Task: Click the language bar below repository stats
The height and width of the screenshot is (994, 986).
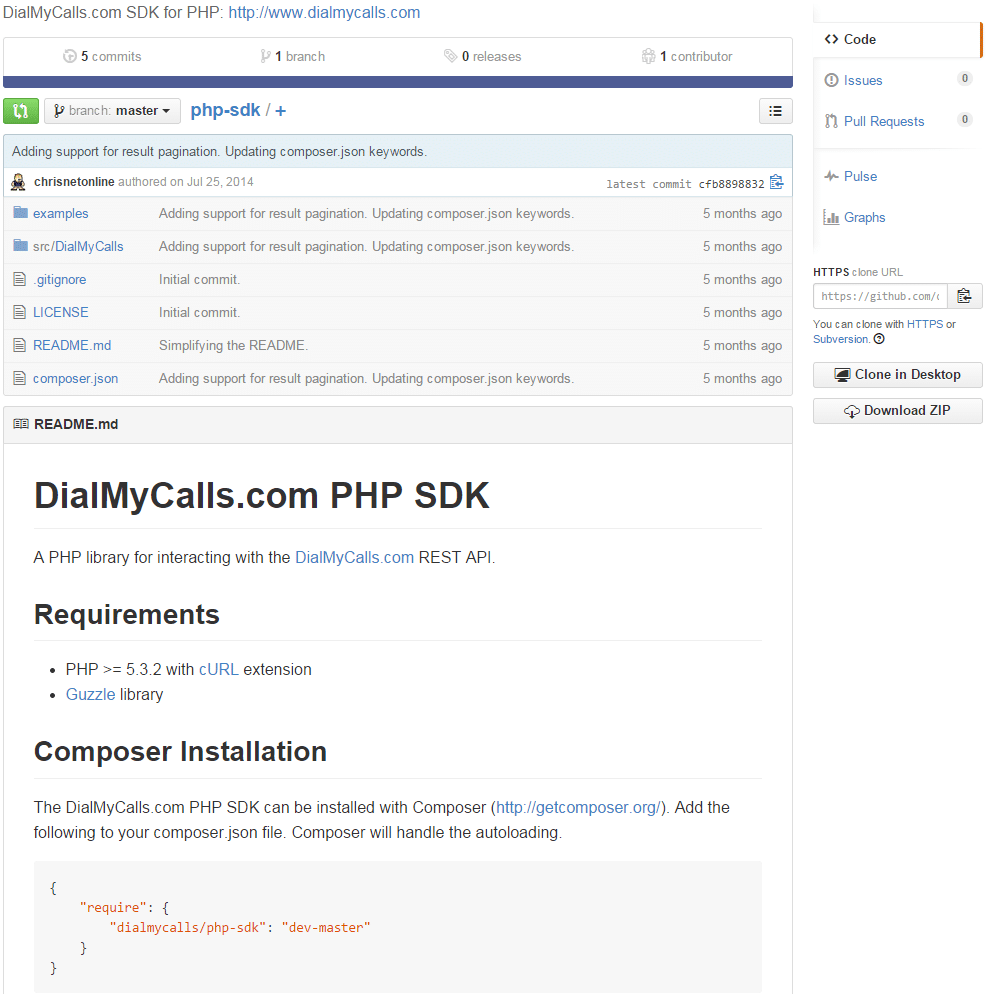Action: (x=397, y=82)
